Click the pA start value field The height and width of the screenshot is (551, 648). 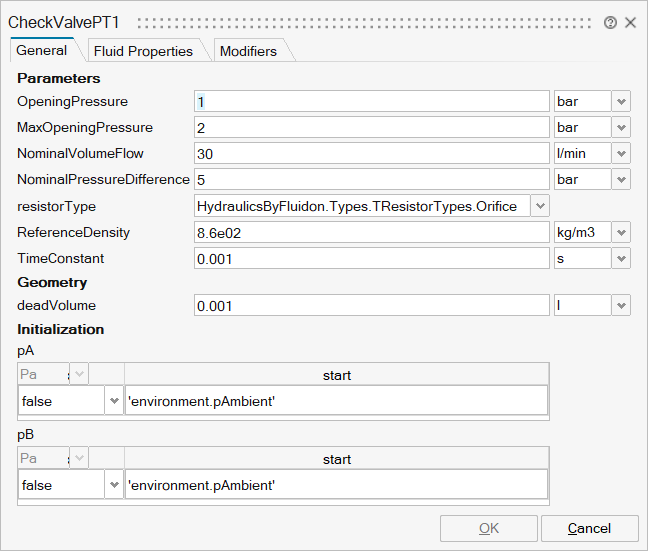(336, 401)
